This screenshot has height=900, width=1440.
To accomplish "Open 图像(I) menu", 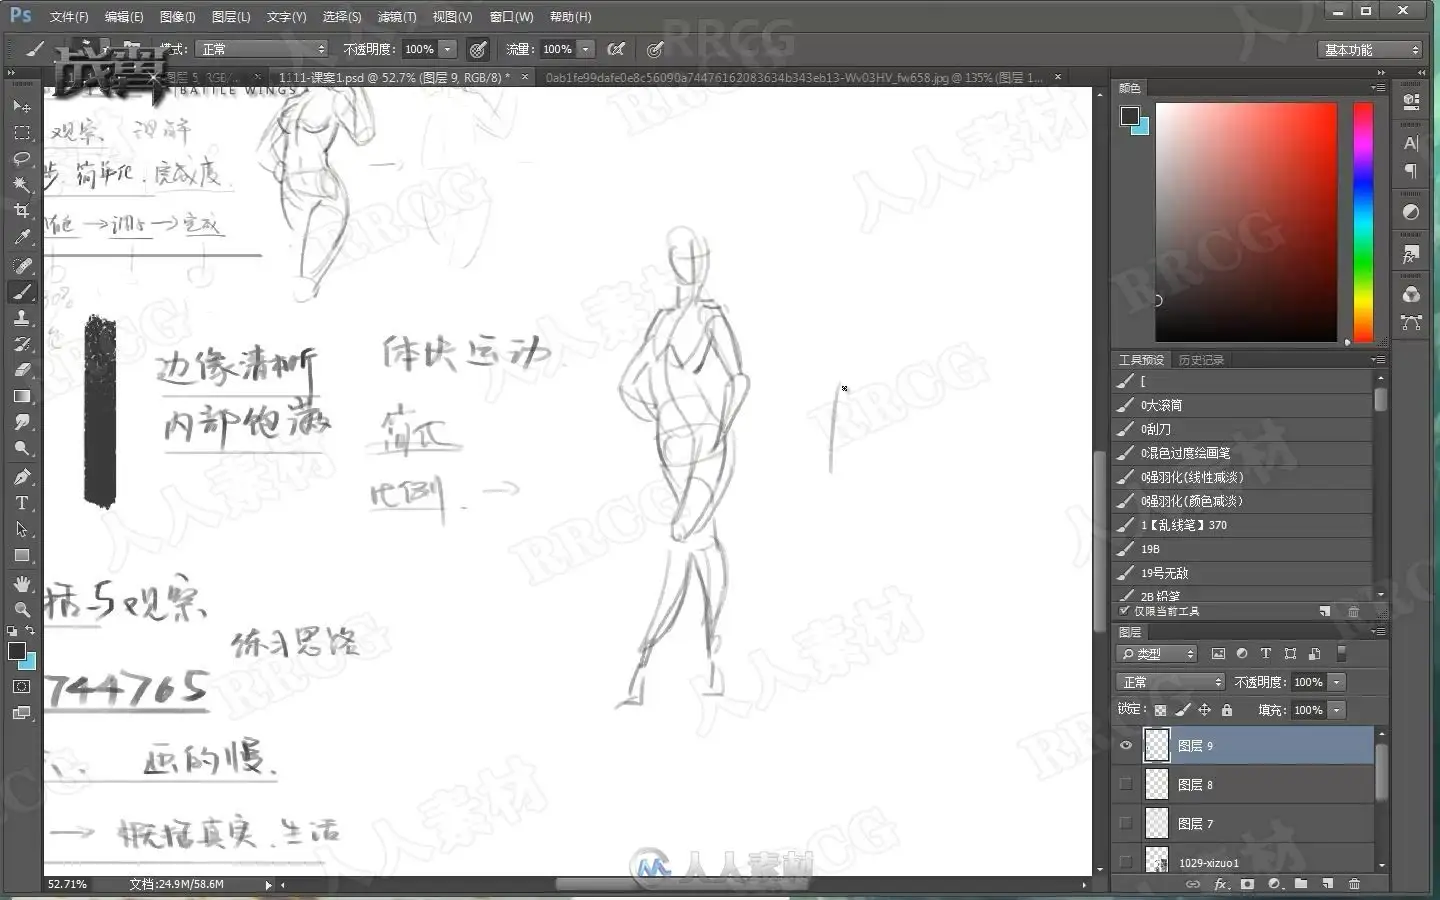I will pyautogui.click(x=178, y=17).
